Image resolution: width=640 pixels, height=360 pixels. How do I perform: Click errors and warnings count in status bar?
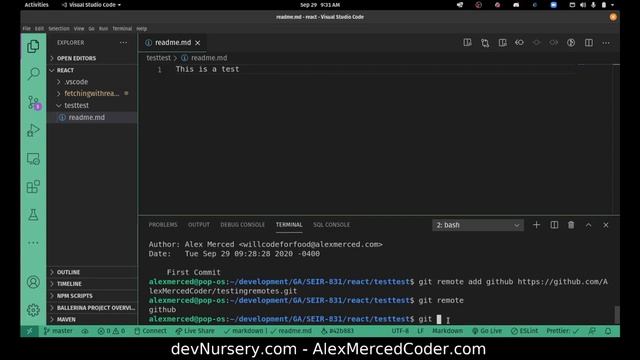point(111,331)
